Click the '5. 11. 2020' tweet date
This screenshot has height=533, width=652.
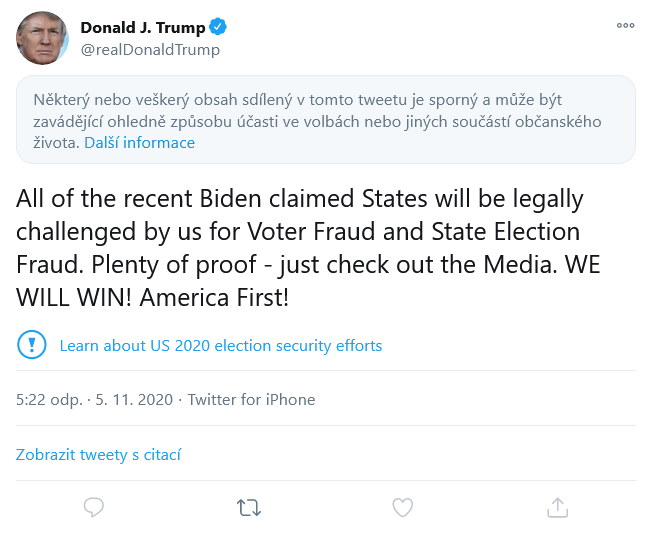[132, 400]
